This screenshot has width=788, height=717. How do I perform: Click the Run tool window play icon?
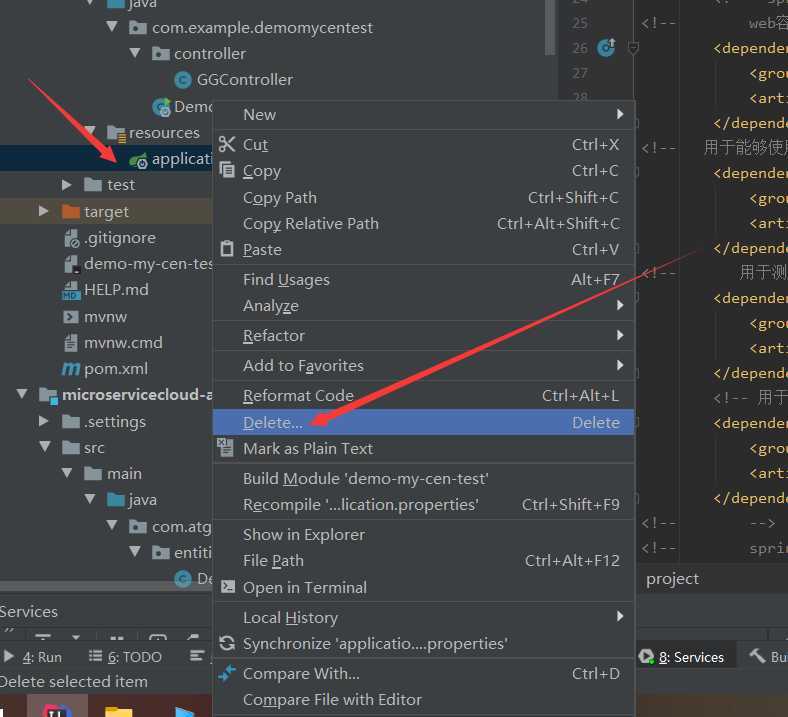pos(9,656)
